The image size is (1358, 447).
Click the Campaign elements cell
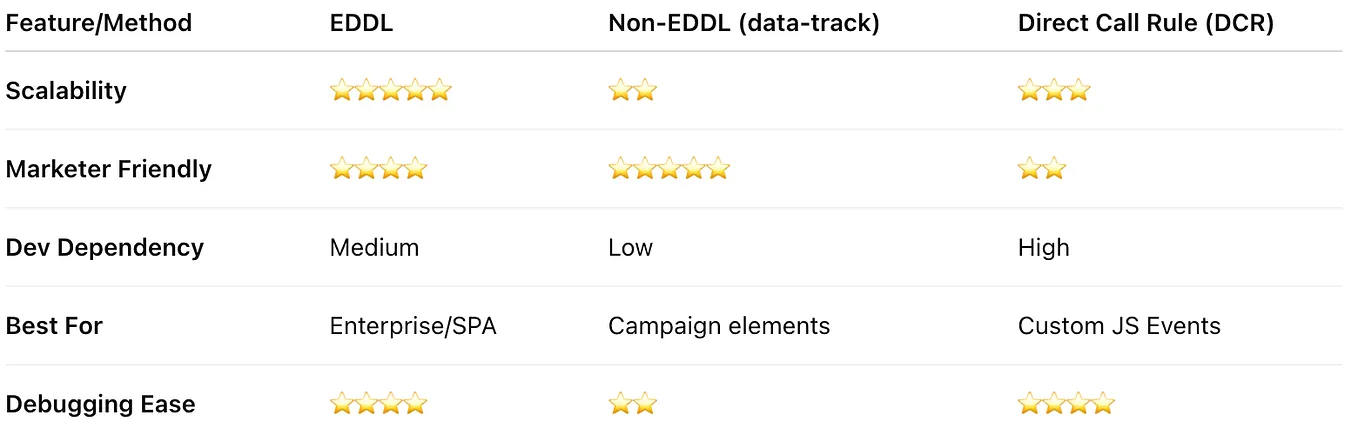click(x=719, y=326)
